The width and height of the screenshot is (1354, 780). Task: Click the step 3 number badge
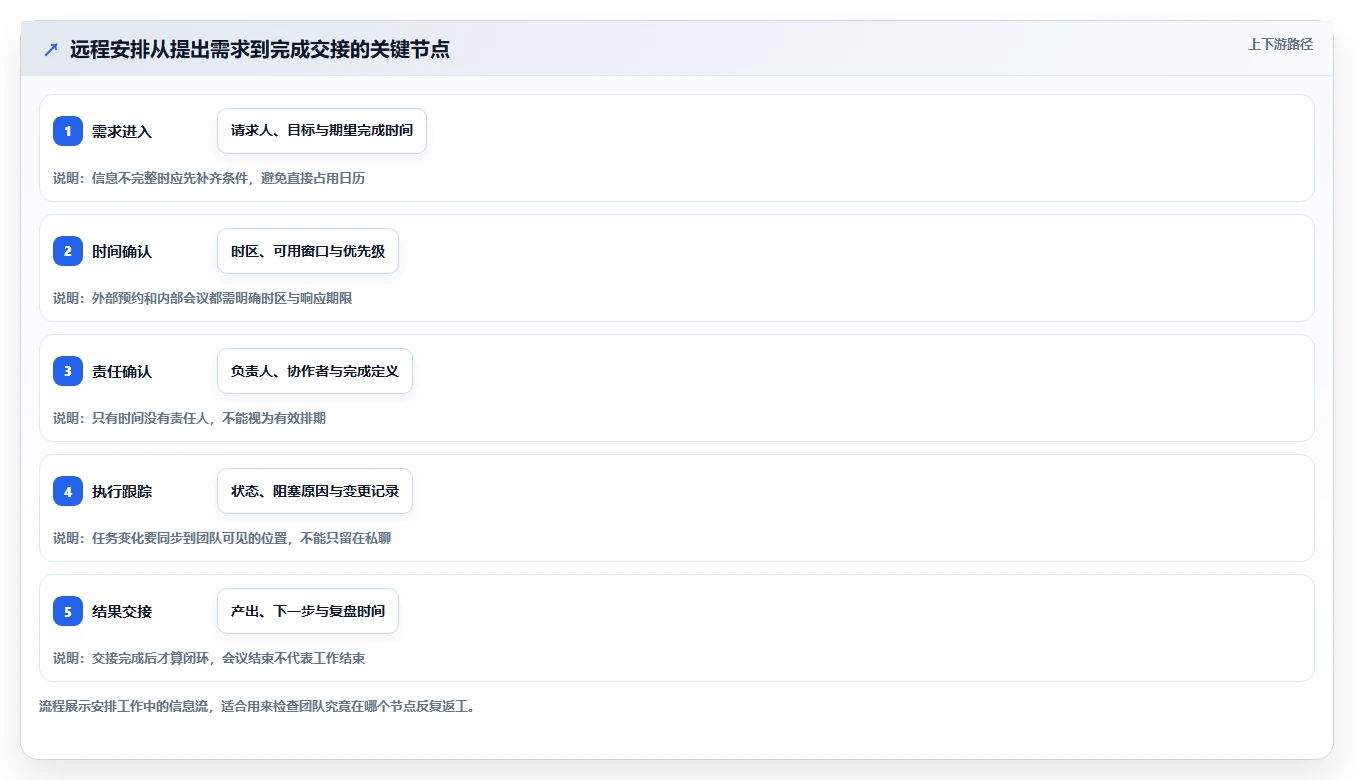click(68, 371)
